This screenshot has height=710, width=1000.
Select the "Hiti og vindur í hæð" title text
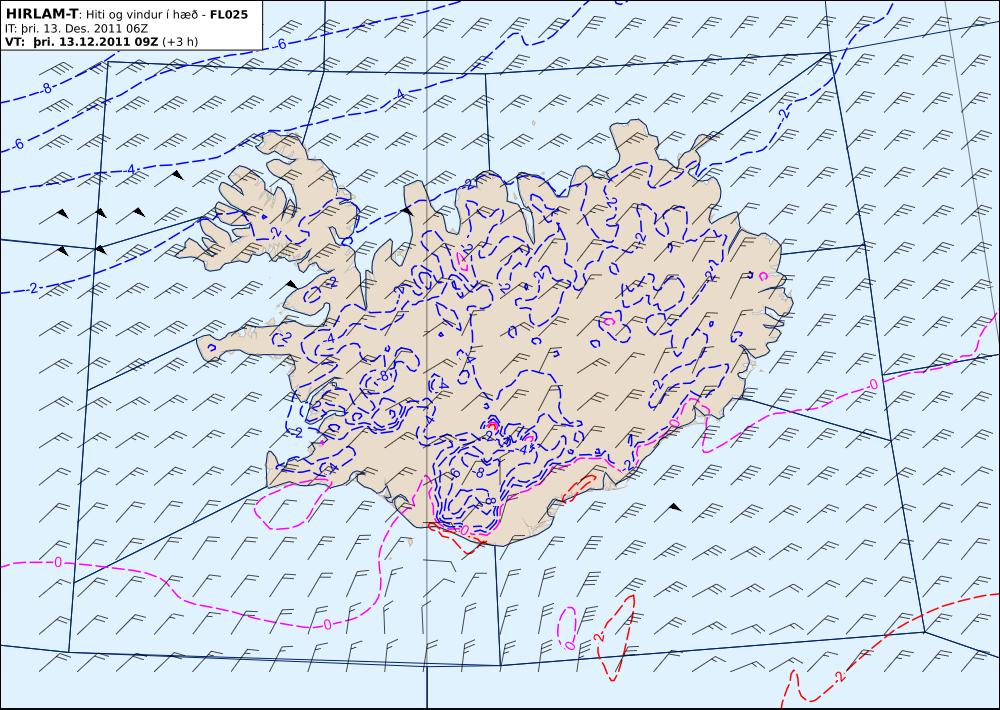pyautogui.click(x=142, y=14)
